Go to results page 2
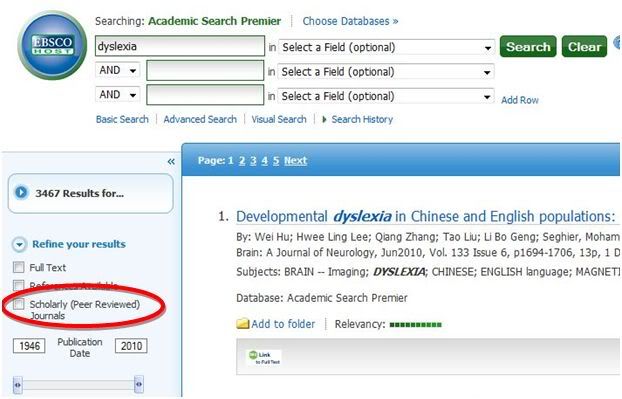The width and height of the screenshot is (622, 399). 242,161
